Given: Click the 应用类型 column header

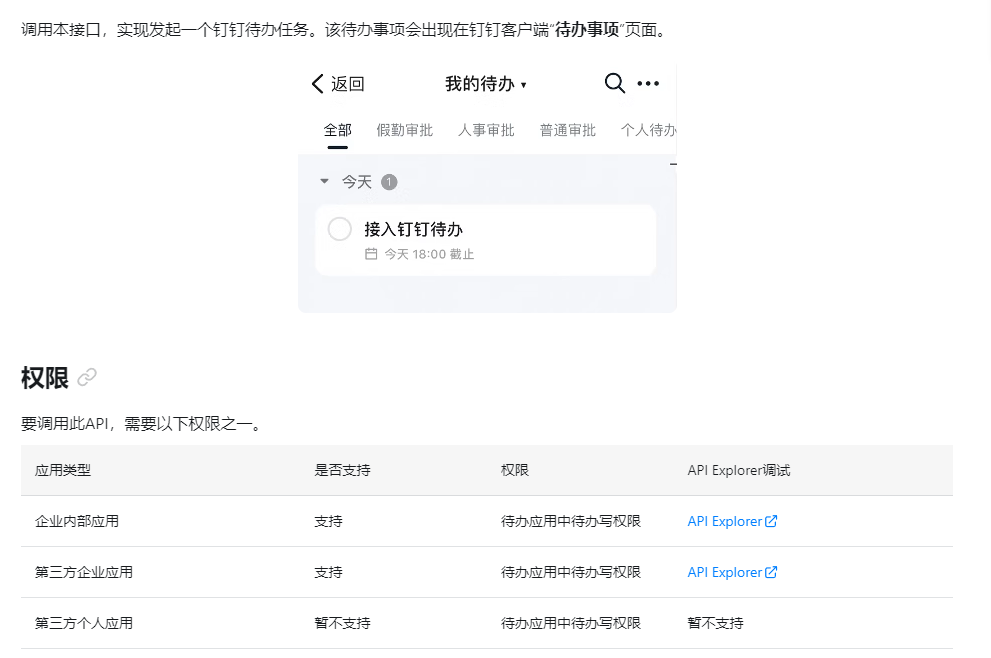Looking at the screenshot, I should tap(63, 470).
